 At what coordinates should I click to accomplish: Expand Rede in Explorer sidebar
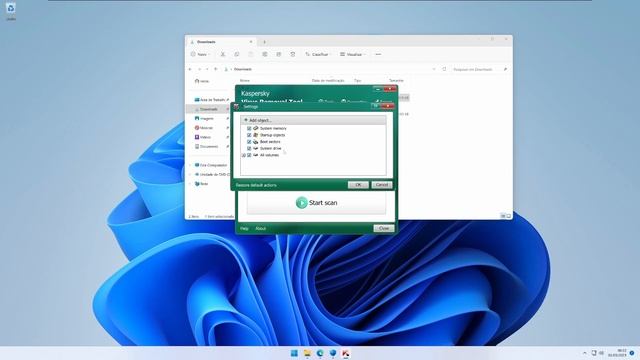click(190, 184)
